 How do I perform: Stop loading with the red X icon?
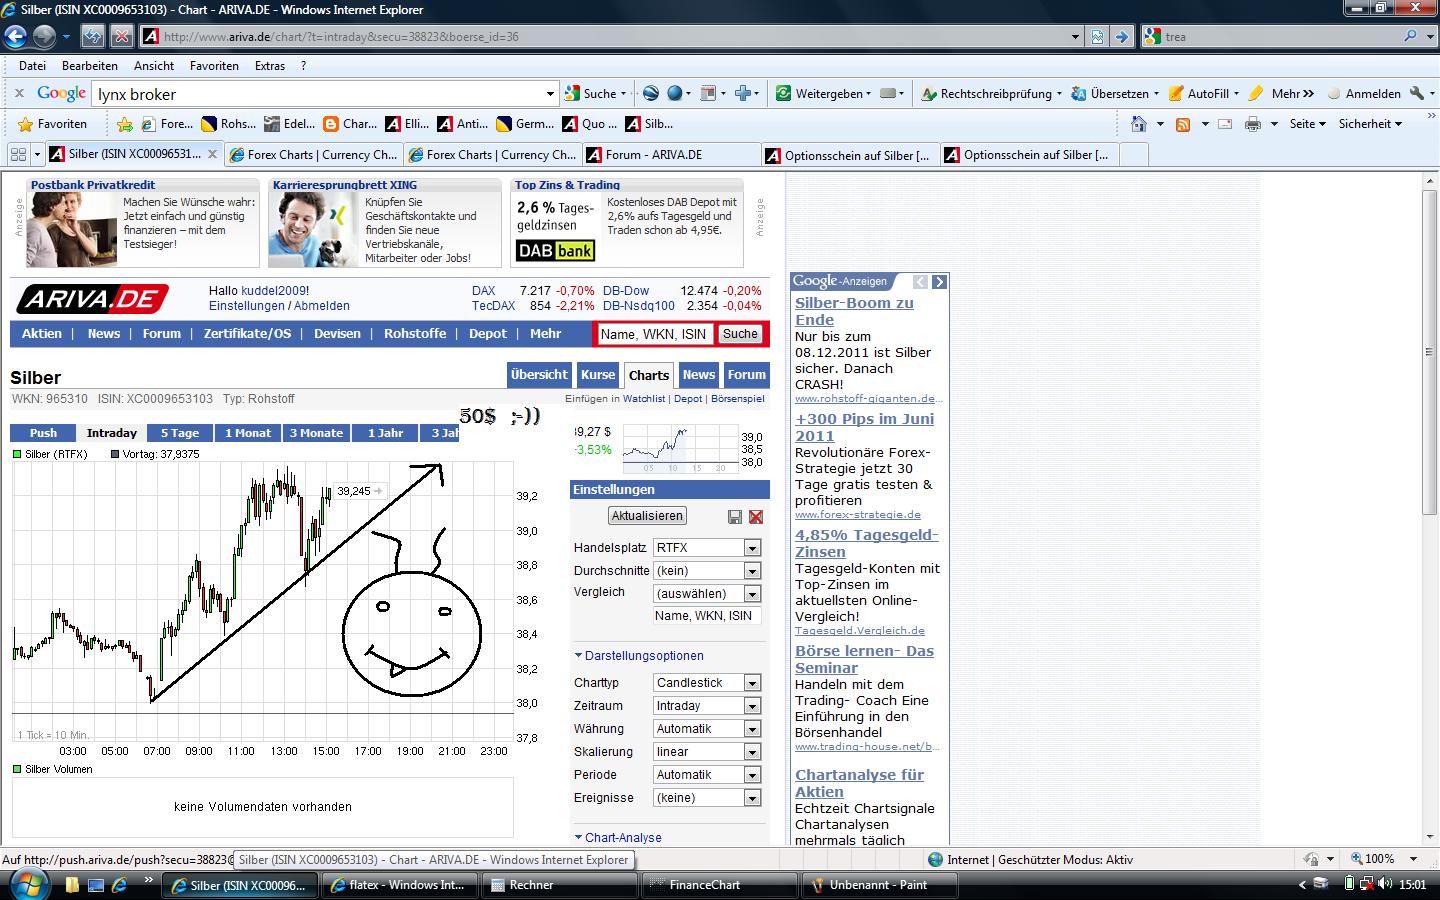pyautogui.click(x=121, y=37)
